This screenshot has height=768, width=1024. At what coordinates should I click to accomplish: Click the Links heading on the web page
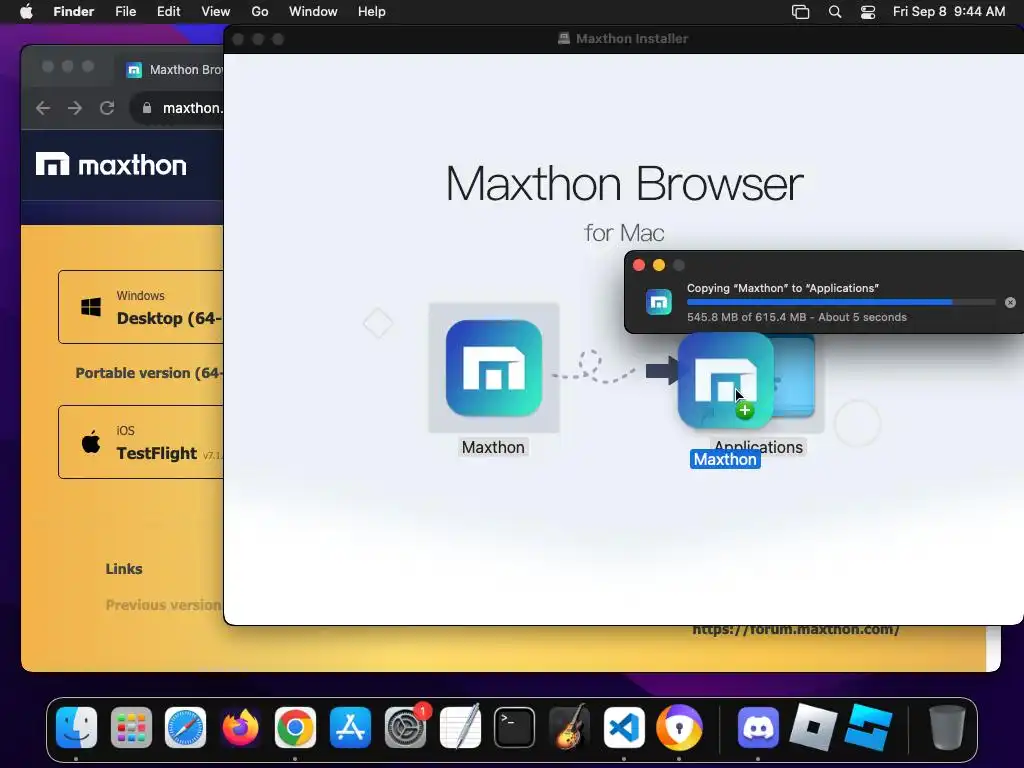[x=124, y=569]
